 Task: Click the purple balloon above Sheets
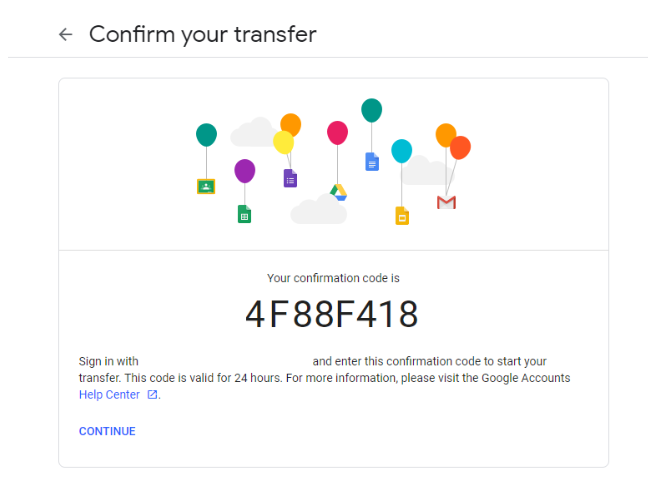click(x=245, y=170)
